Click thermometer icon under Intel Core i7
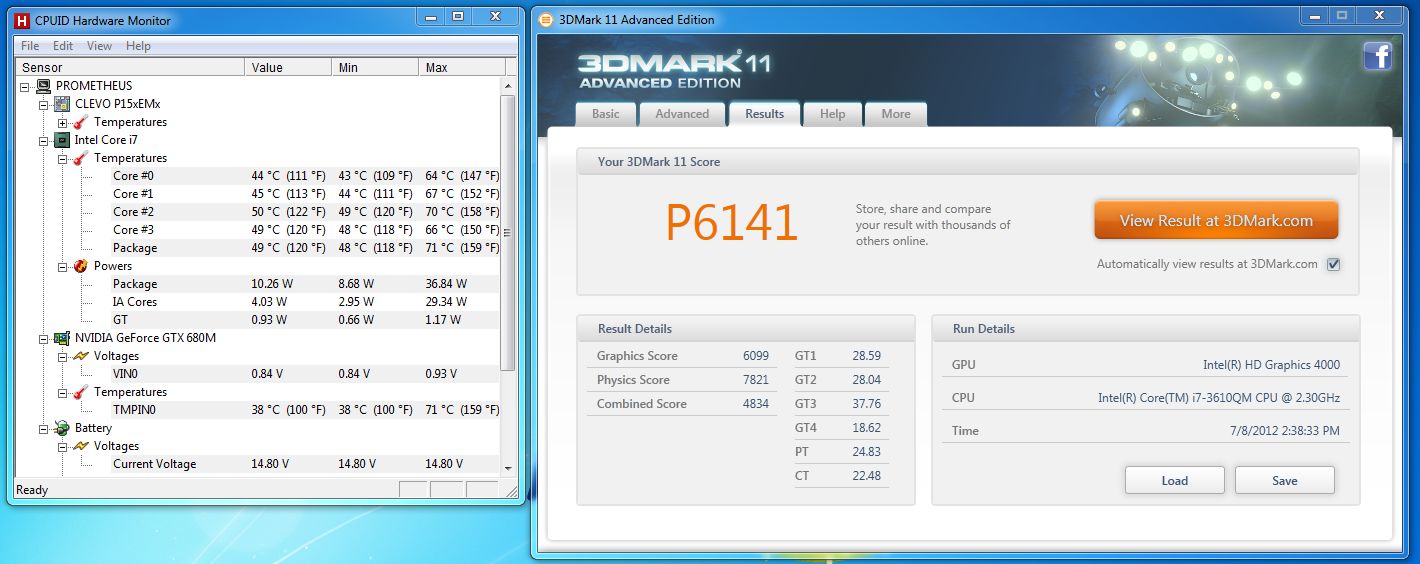This screenshot has width=1420, height=564. 80,158
